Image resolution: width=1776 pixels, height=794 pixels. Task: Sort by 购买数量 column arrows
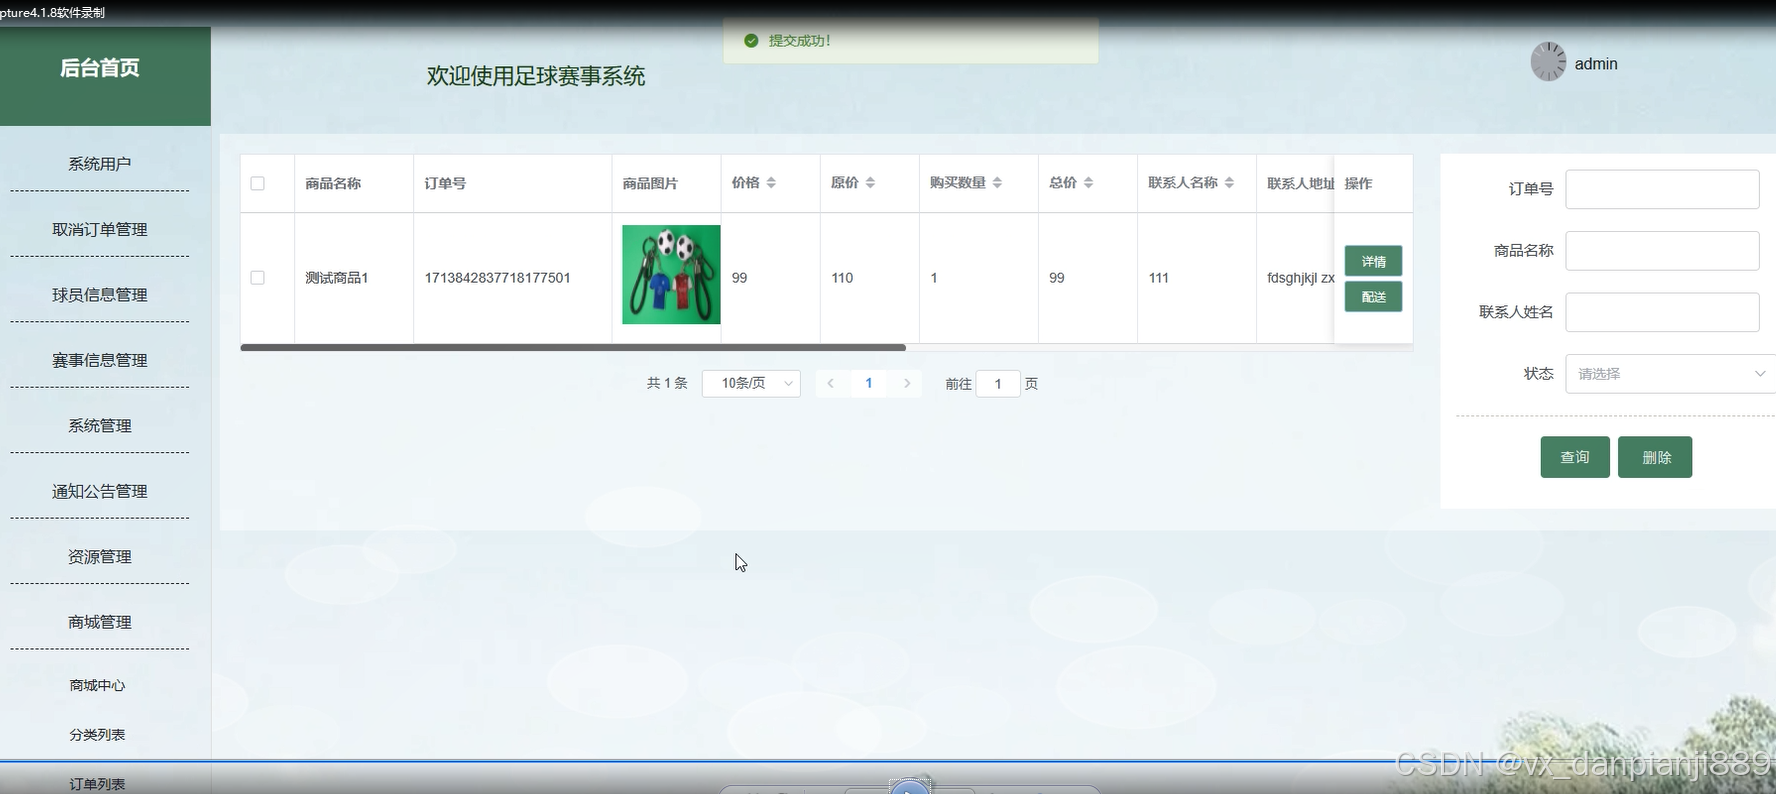[x=997, y=183]
